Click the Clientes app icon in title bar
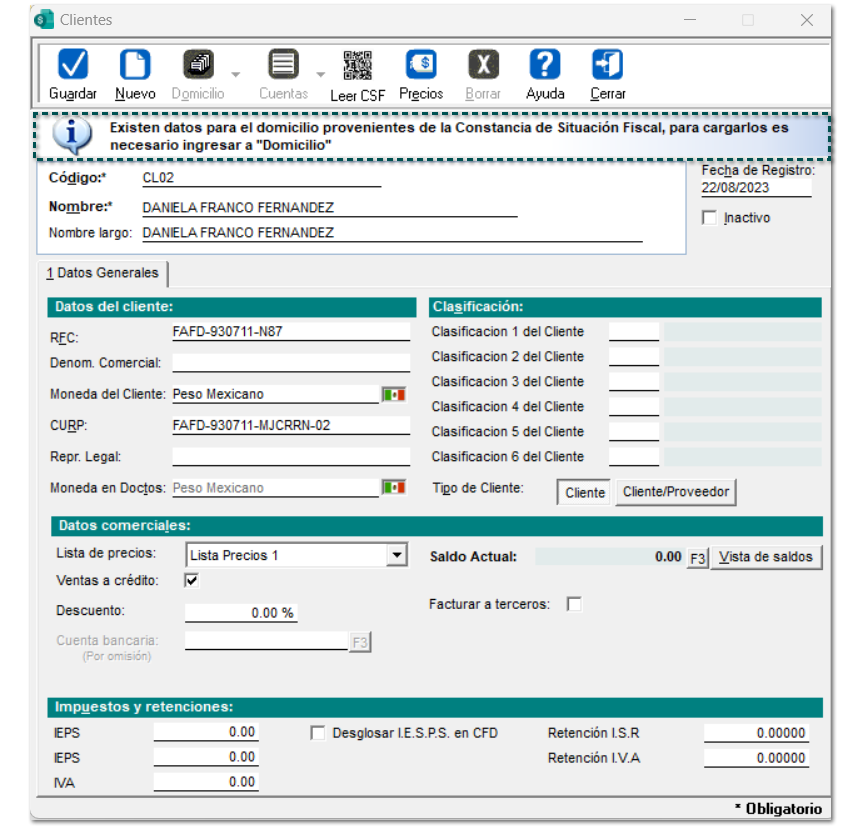This screenshot has height=829, width=842. click(x=44, y=20)
